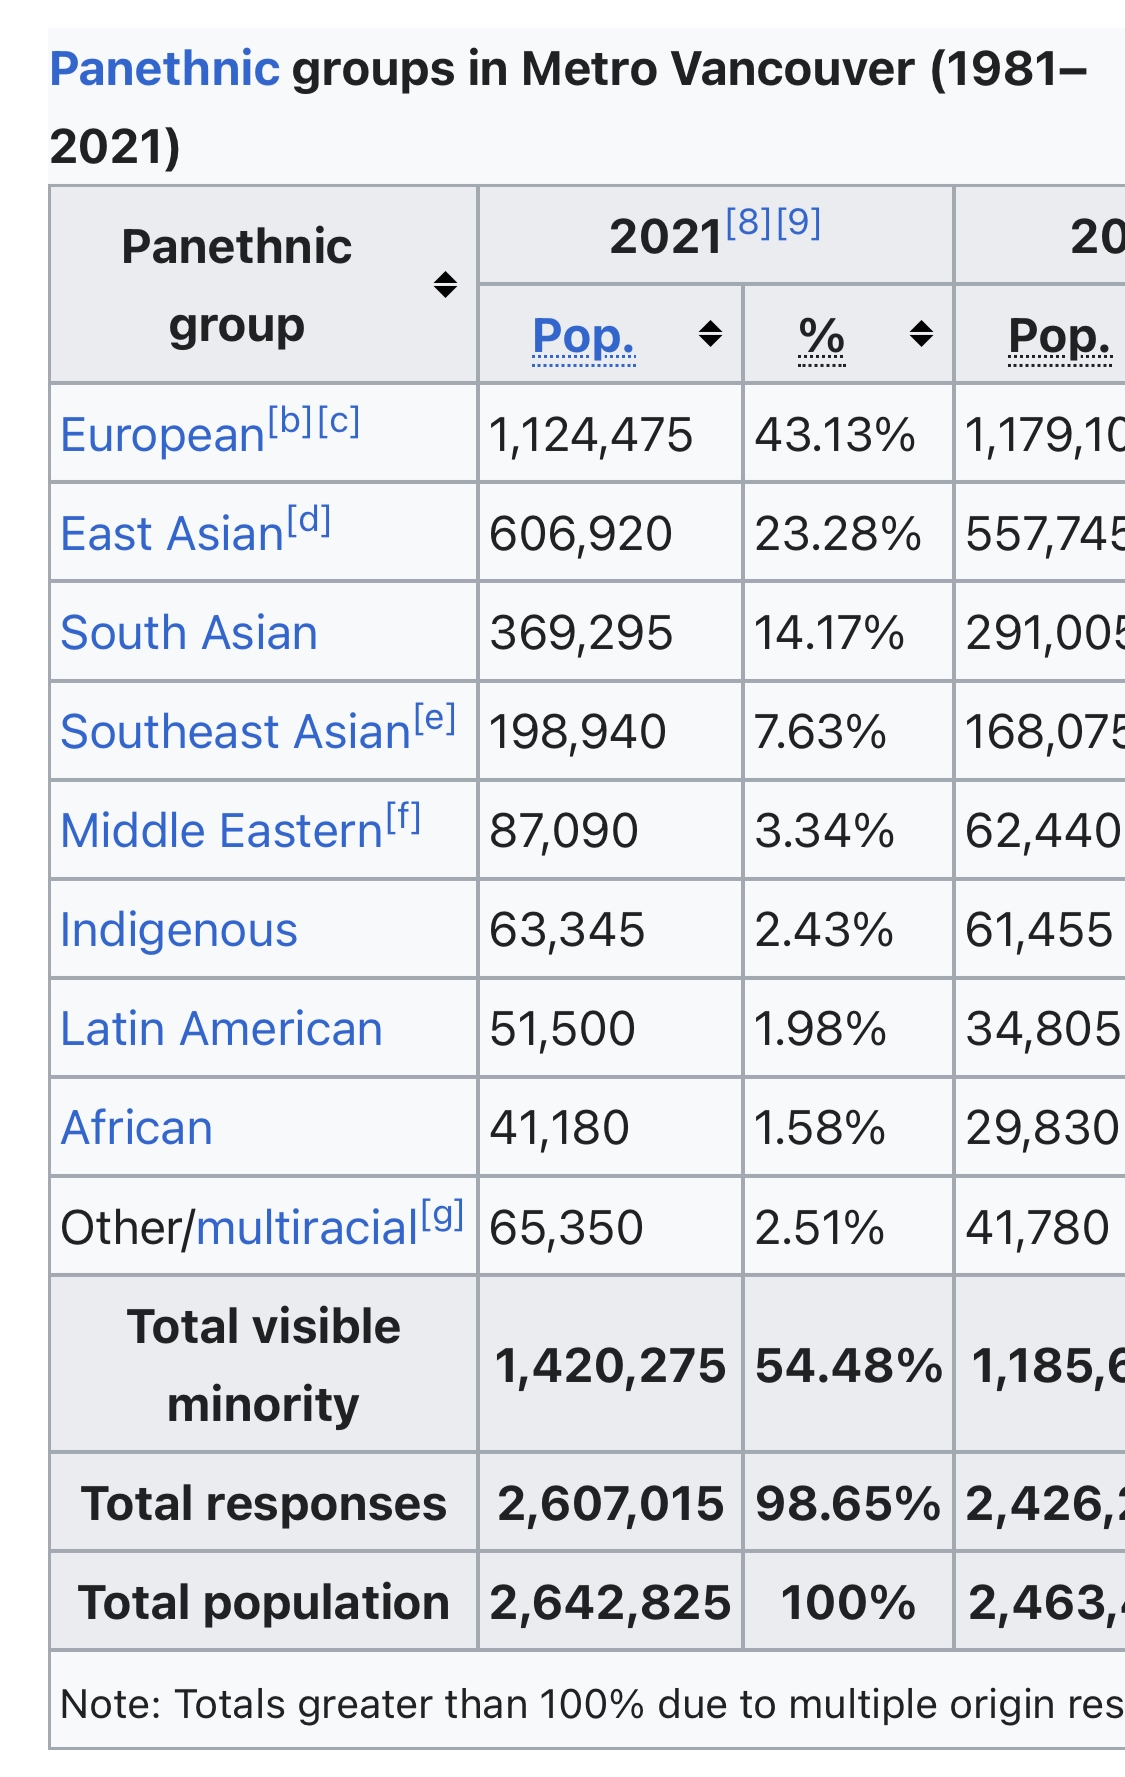Open citation reference [8] beside 2021

(748, 222)
